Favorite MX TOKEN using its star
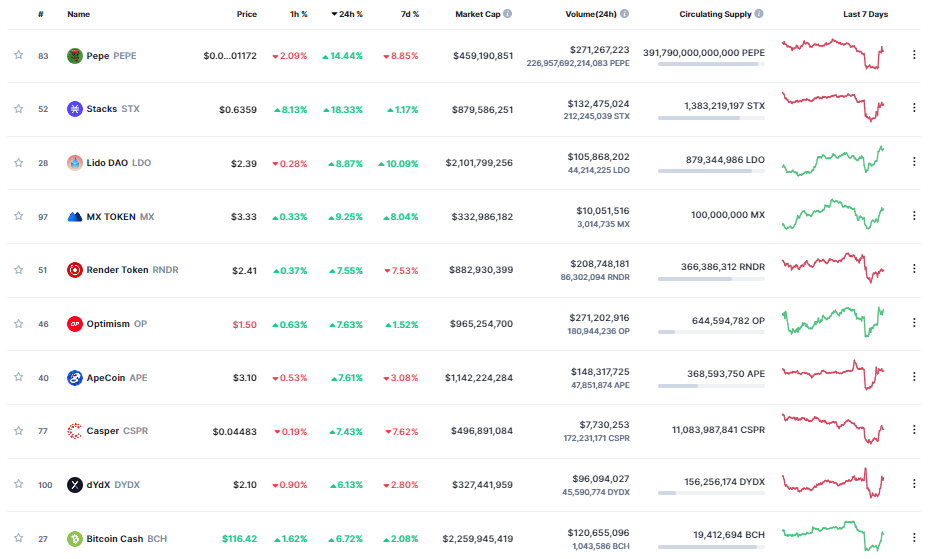This screenshot has width=936, height=559. [x=19, y=216]
